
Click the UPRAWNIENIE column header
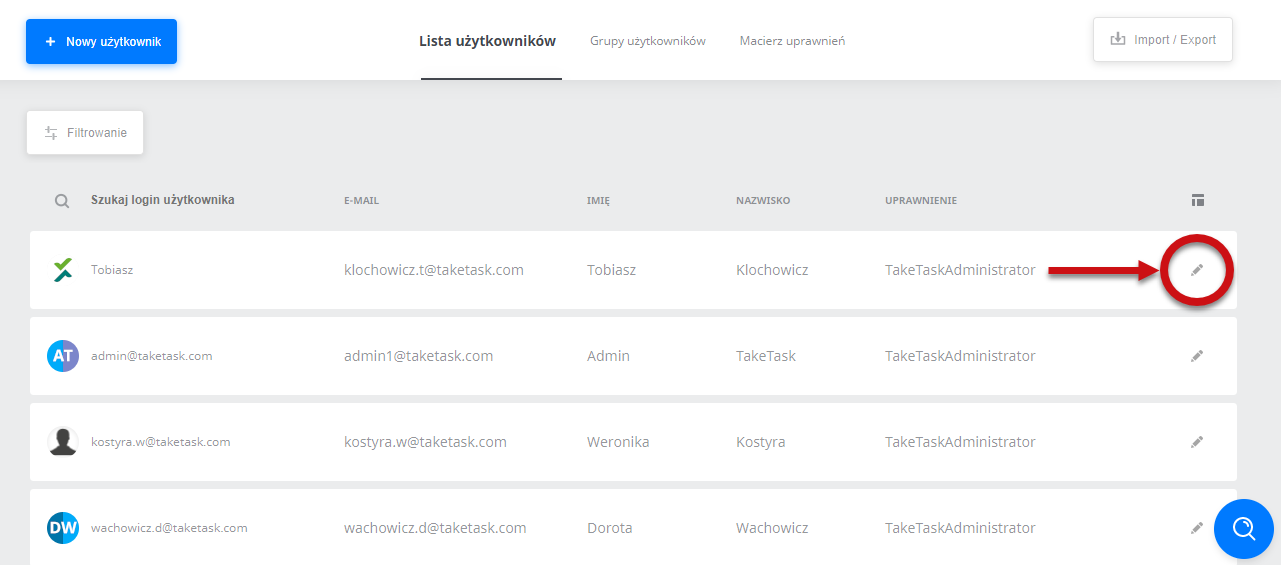pyautogui.click(x=921, y=201)
